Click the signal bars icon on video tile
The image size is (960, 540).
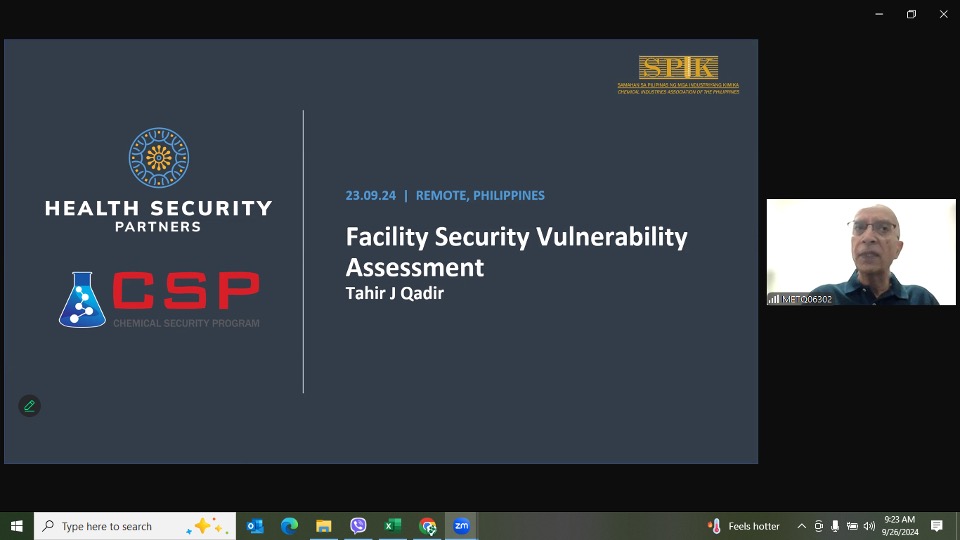774,299
